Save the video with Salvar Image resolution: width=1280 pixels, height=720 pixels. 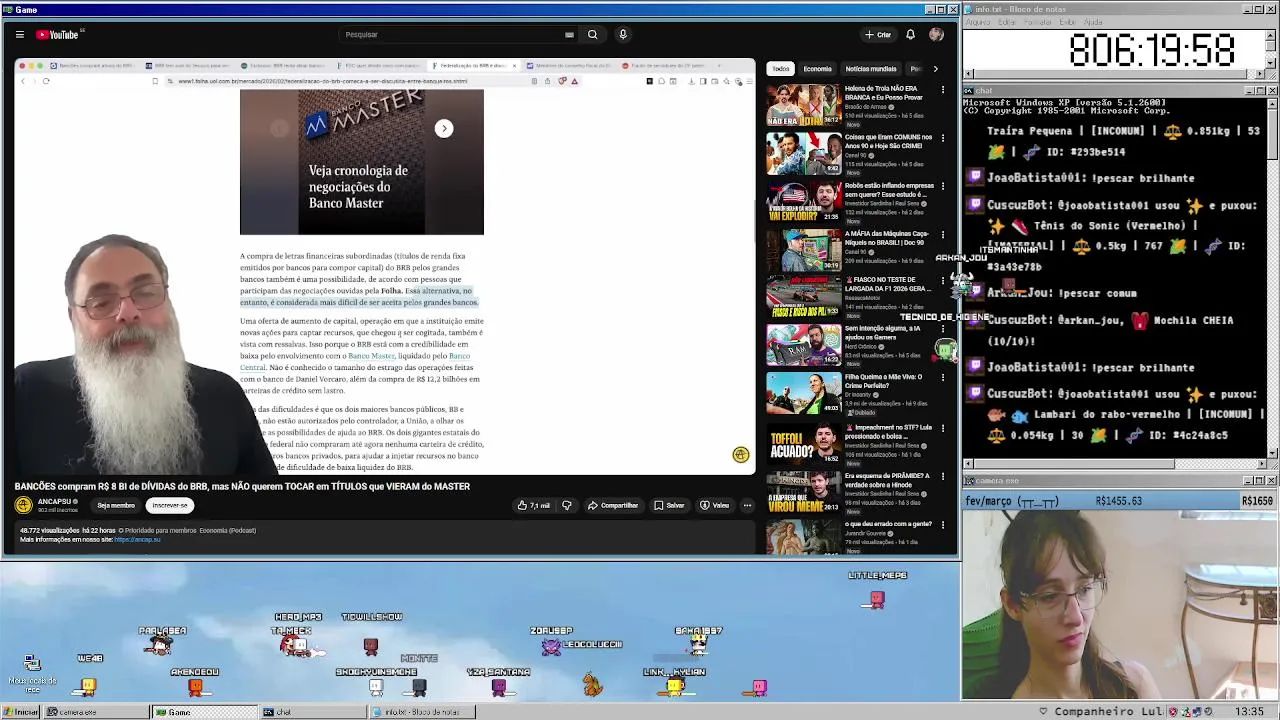point(669,505)
